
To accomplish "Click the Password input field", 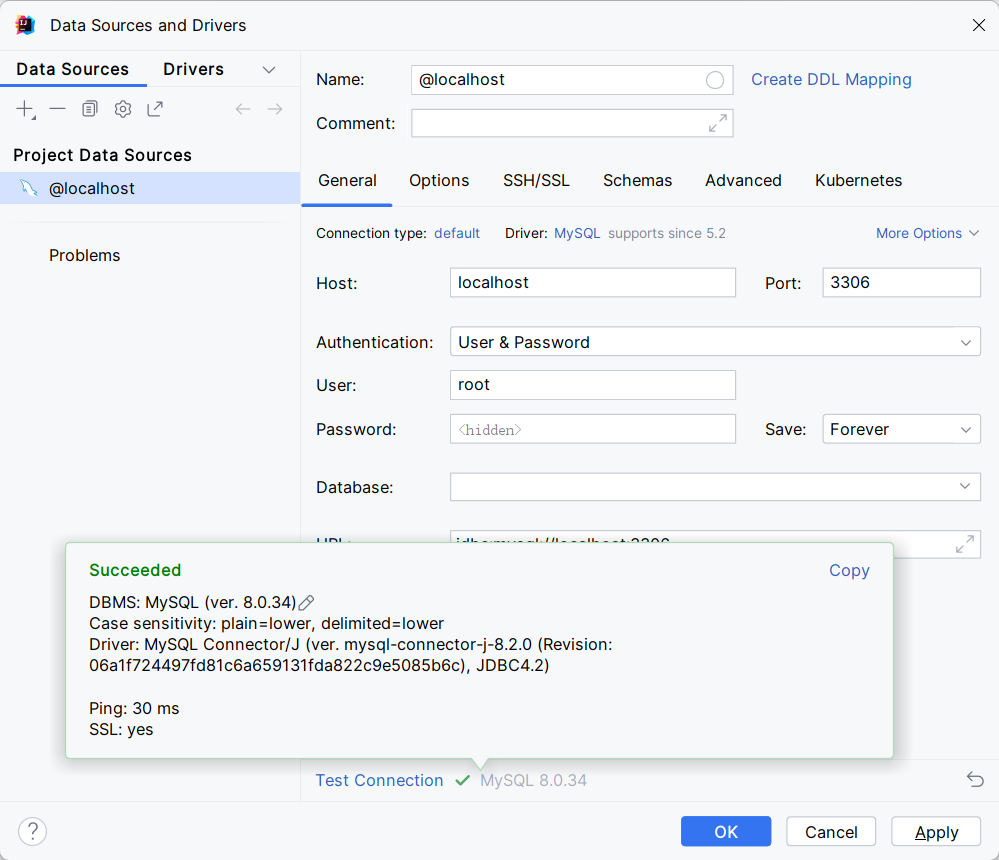I will click(x=593, y=429).
